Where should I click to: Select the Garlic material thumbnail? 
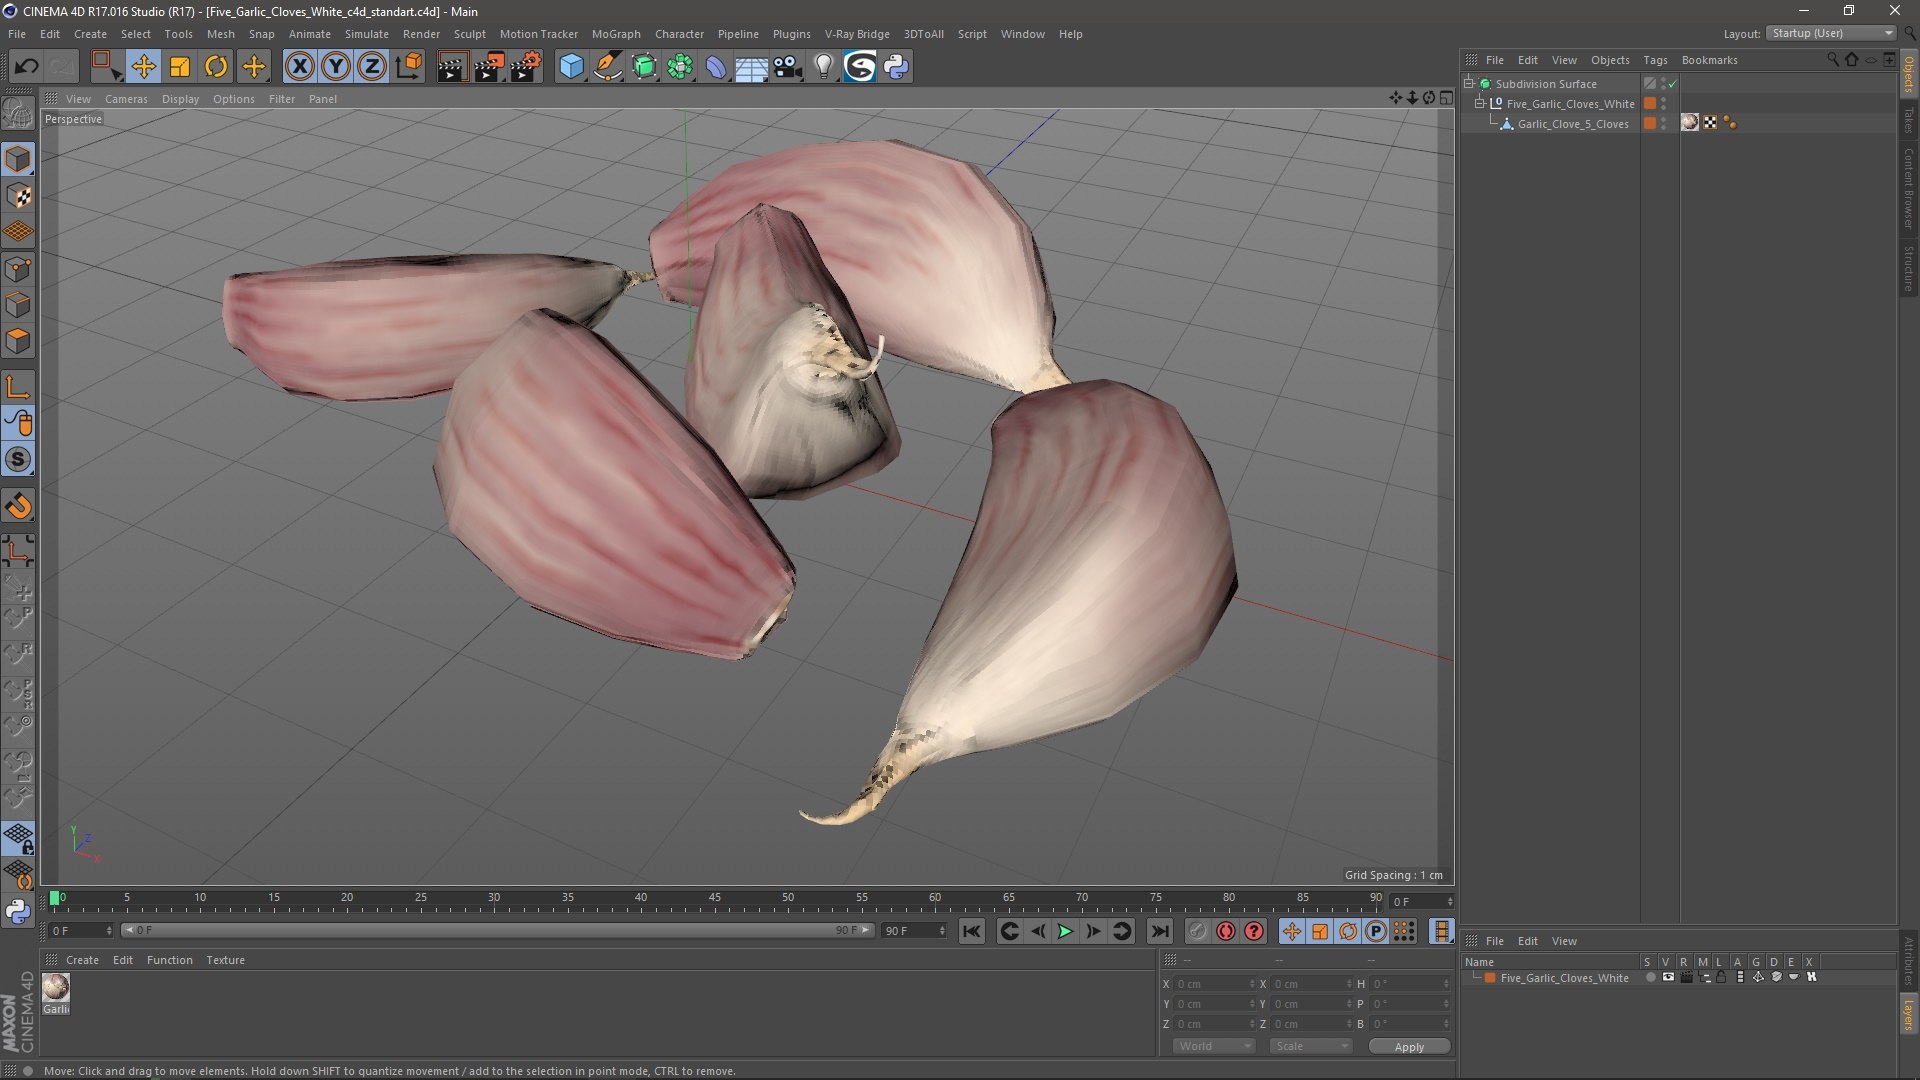(x=56, y=988)
